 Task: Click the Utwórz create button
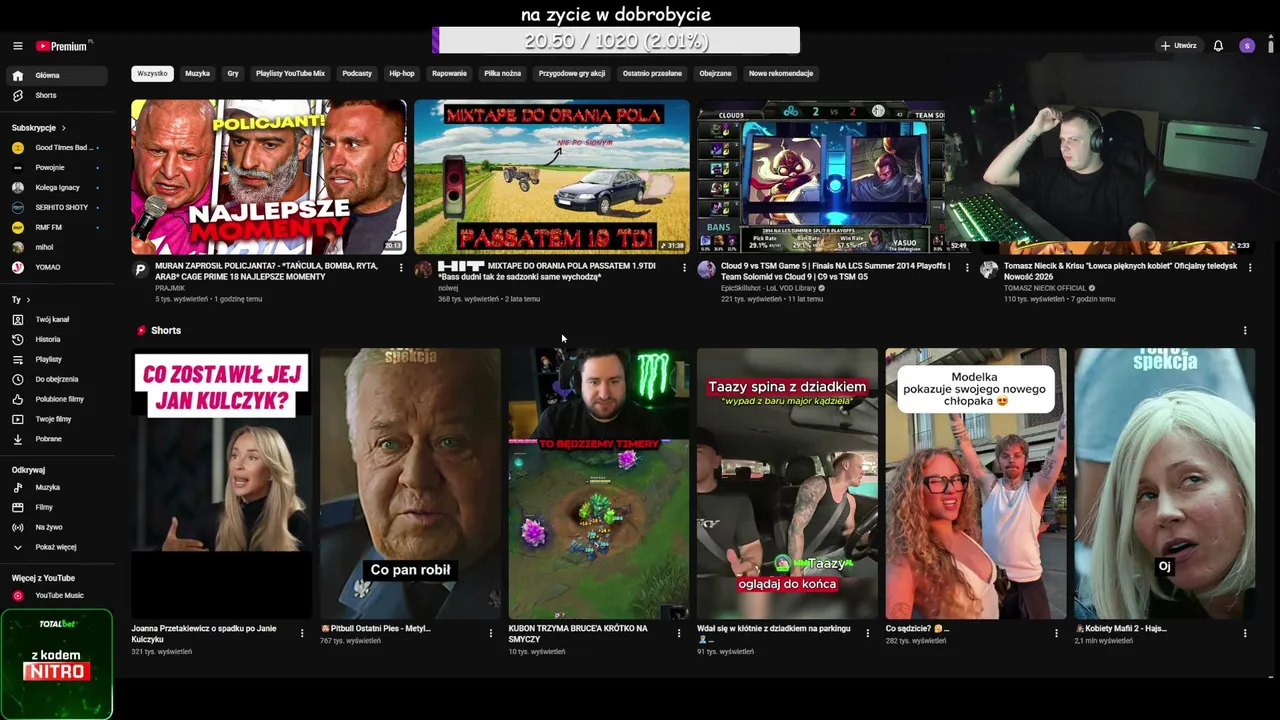point(1179,46)
